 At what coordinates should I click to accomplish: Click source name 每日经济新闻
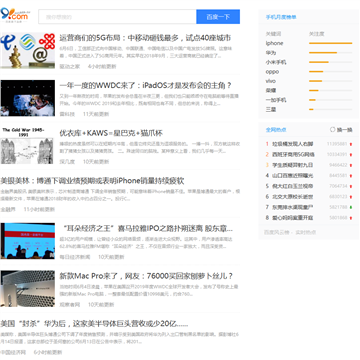[x=75, y=257]
